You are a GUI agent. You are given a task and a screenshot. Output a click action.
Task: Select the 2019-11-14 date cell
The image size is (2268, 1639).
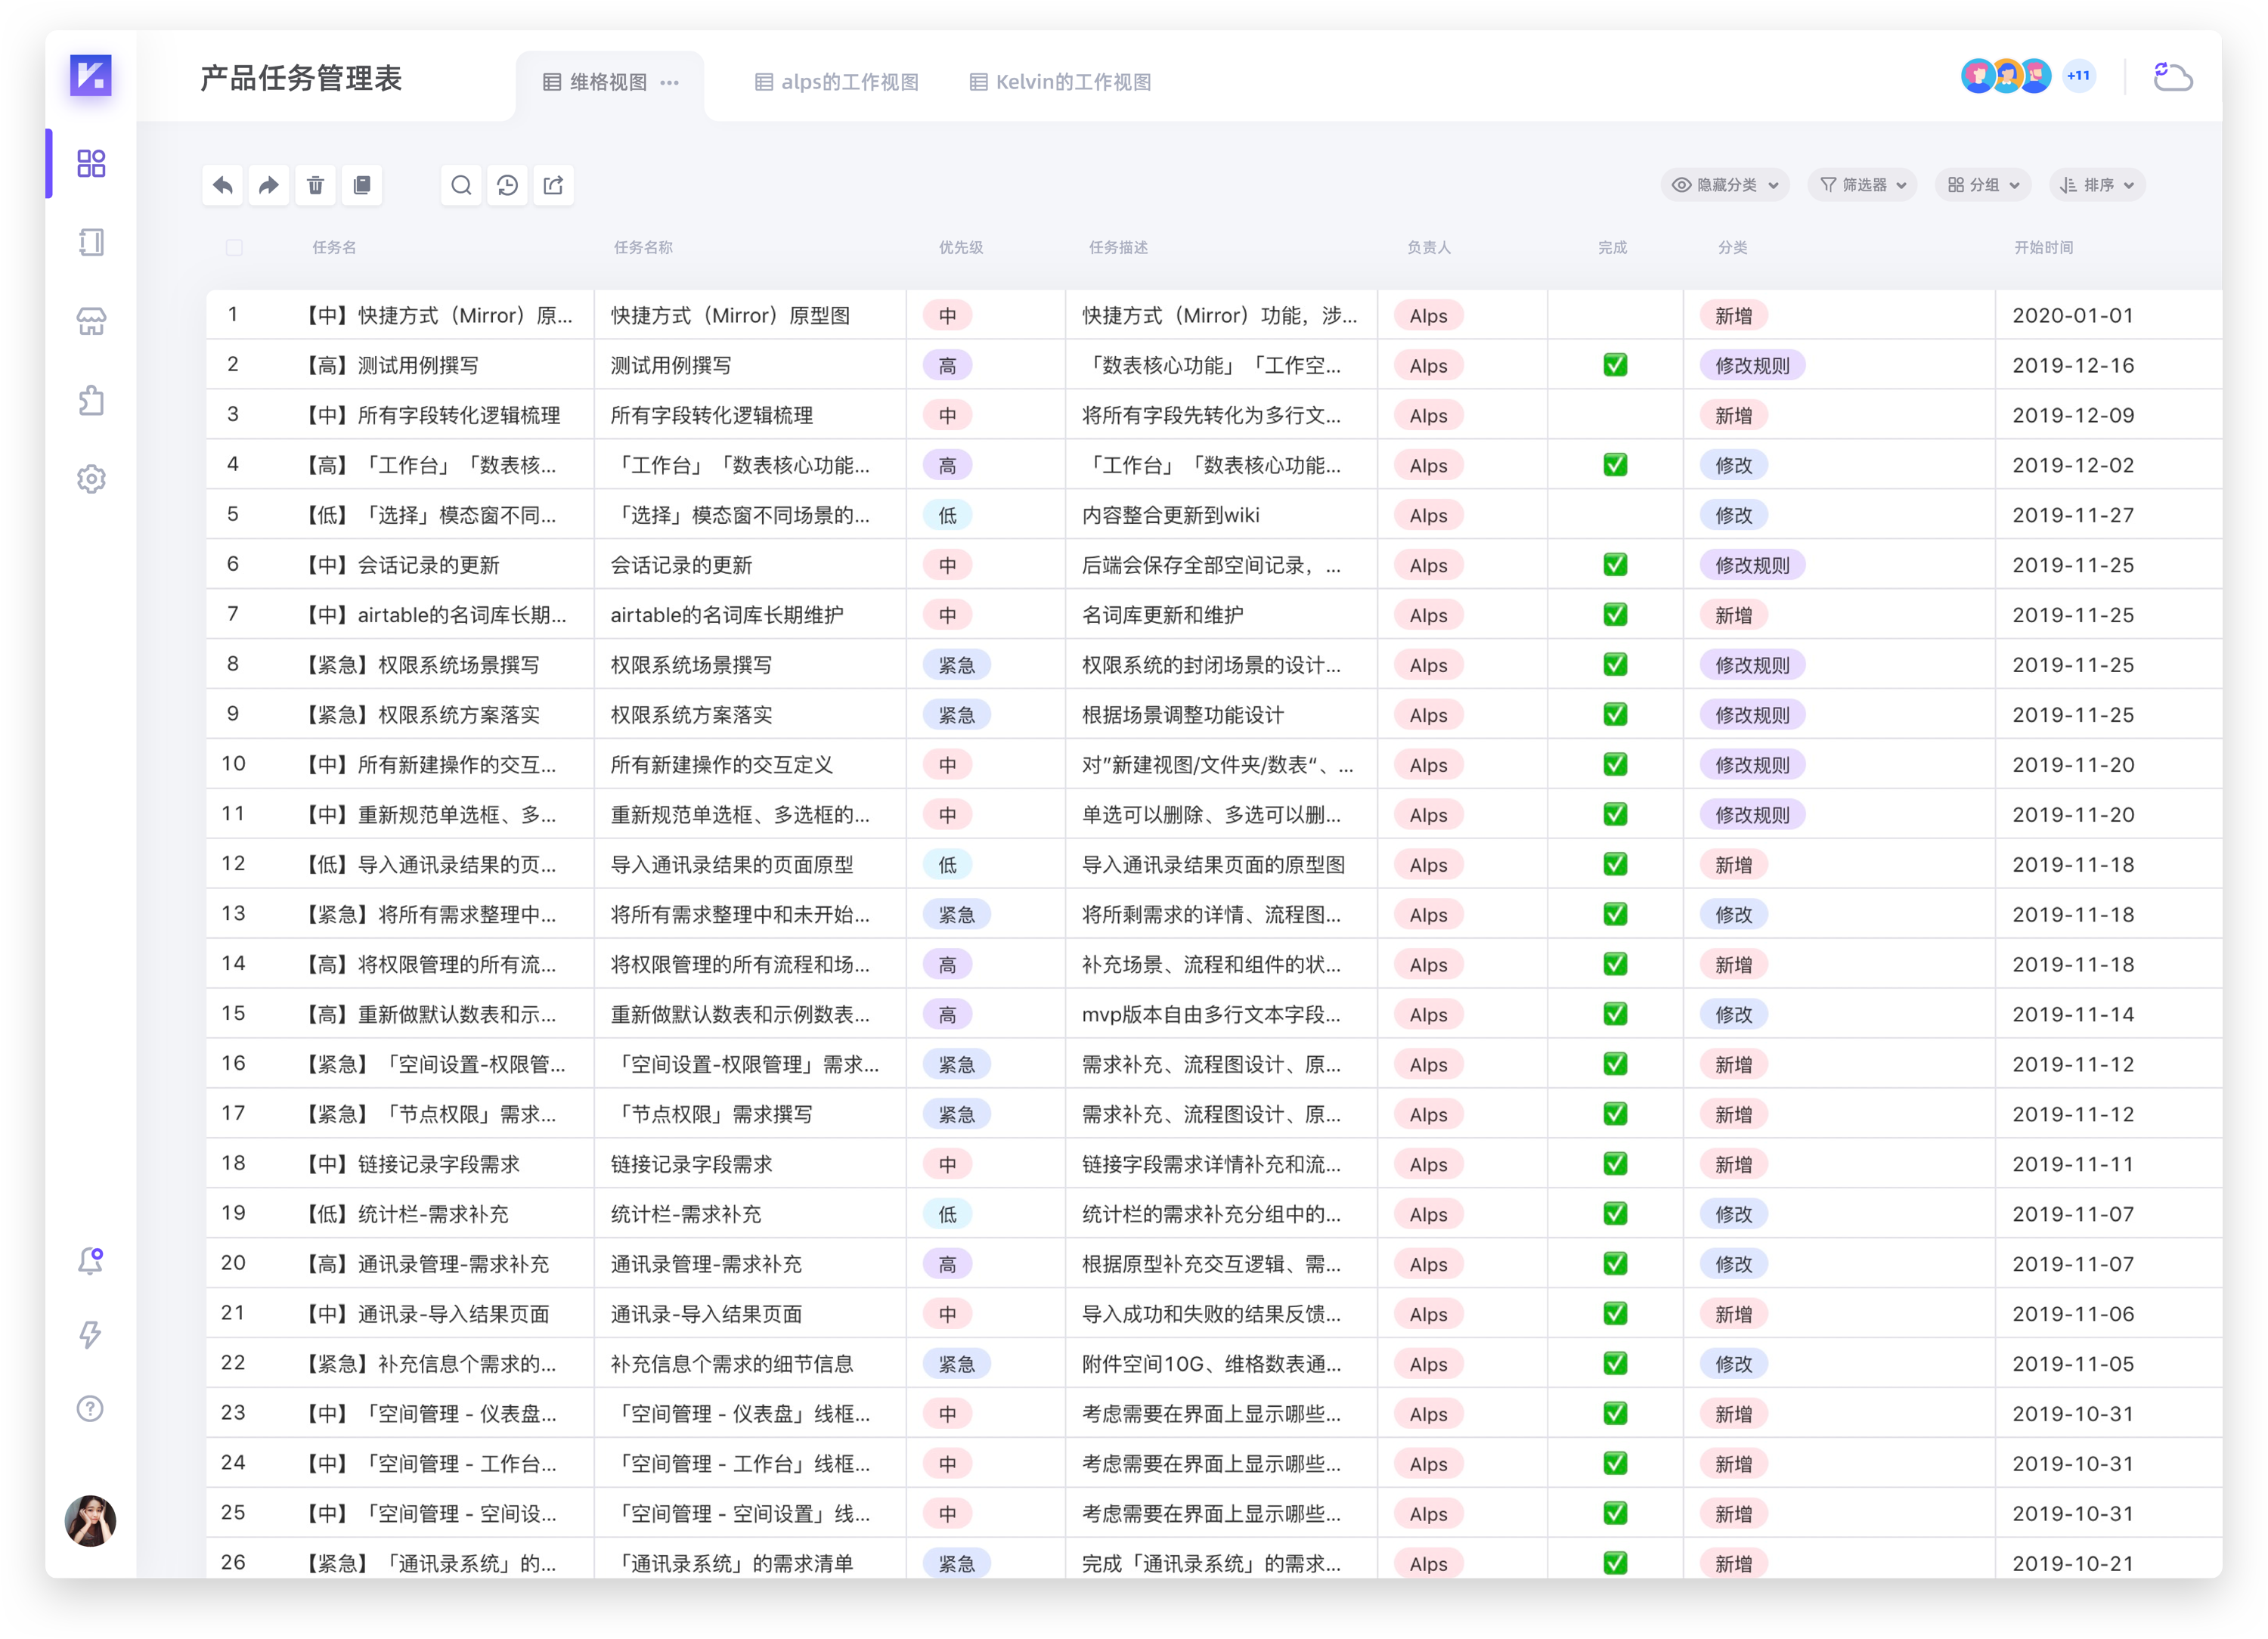(x=2108, y=1014)
